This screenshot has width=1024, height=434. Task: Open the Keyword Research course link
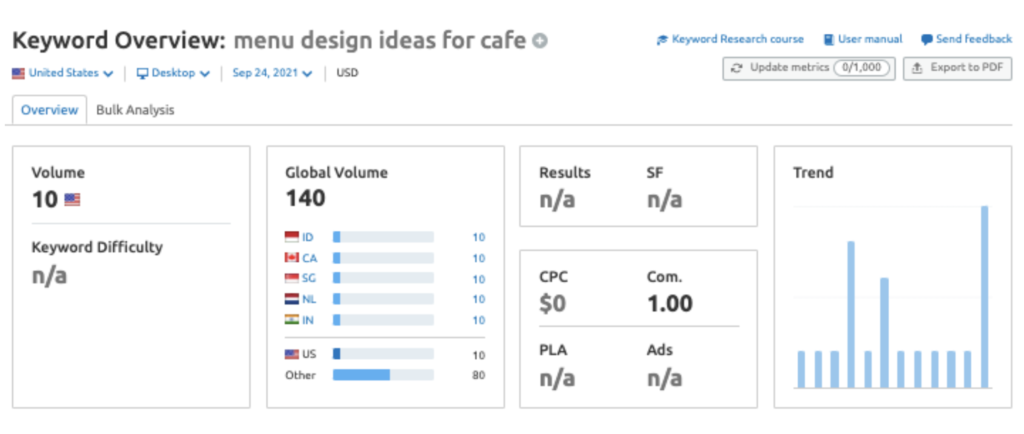[x=730, y=40]
